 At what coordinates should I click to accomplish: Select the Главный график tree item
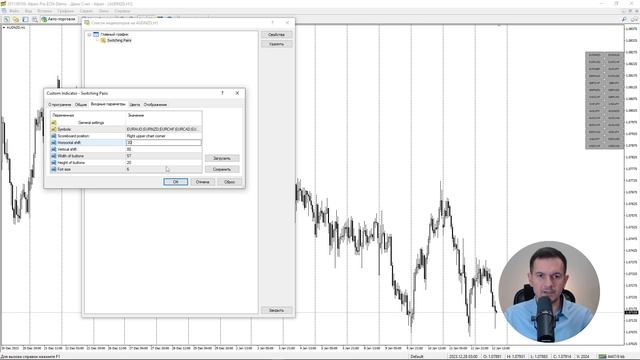(114, 35)
